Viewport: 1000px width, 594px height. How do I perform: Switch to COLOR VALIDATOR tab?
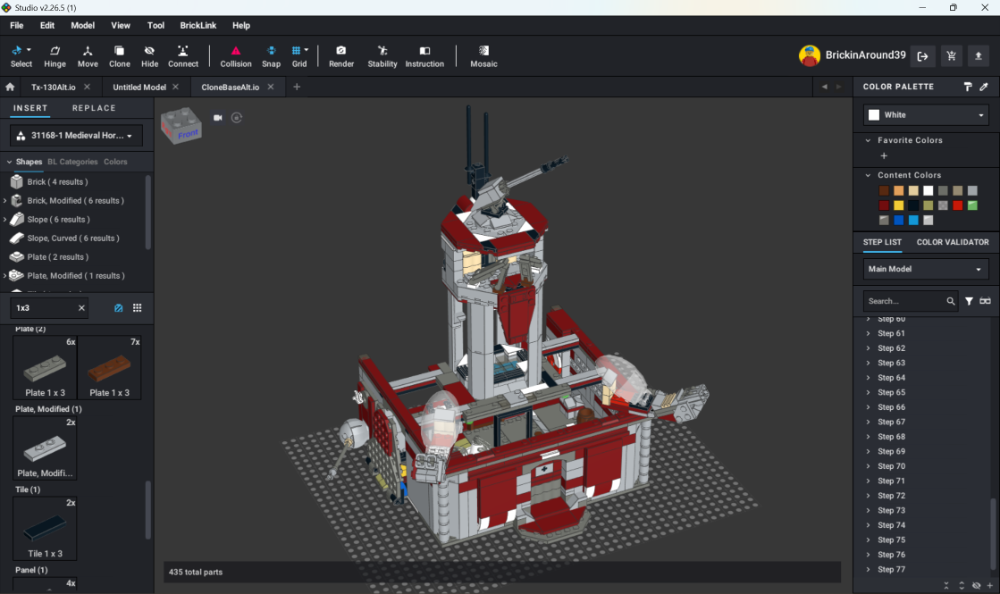pyautogui.click(x=952, y=242)
